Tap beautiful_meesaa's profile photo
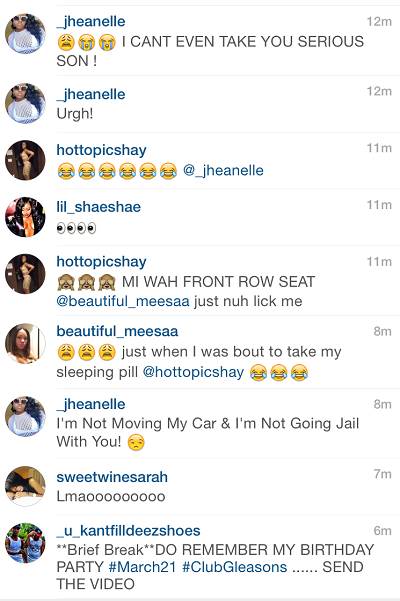Screen dimensions: 400x601 [x=25, y=343]
